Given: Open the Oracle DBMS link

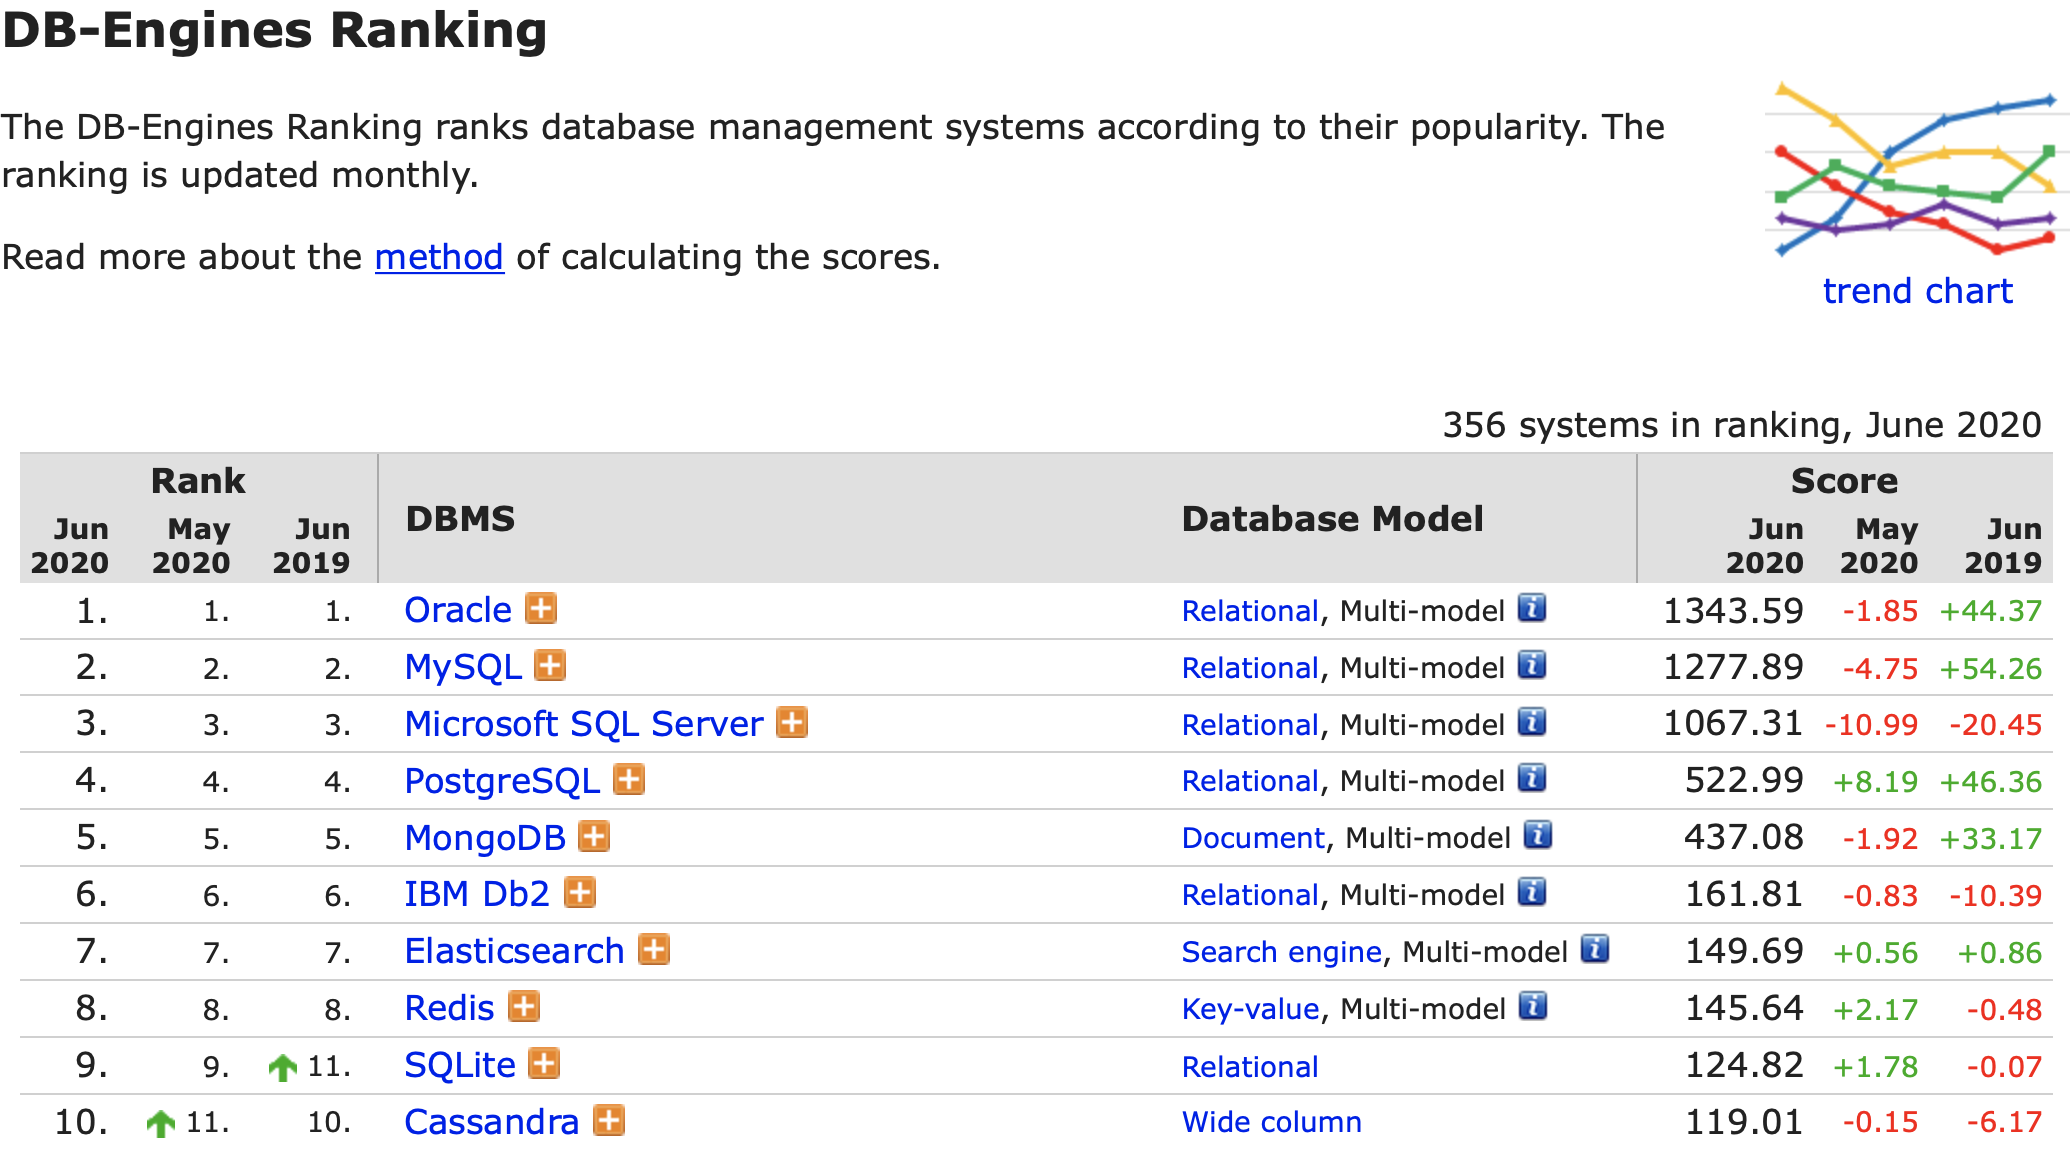Looking at the screenshot, I should pyautogui.click(x=458, y=610).
